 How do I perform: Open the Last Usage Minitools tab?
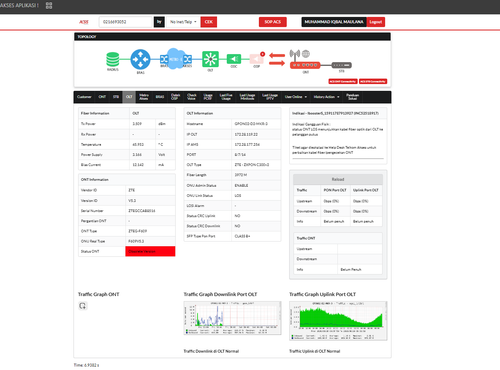click(x=247, y=97)
